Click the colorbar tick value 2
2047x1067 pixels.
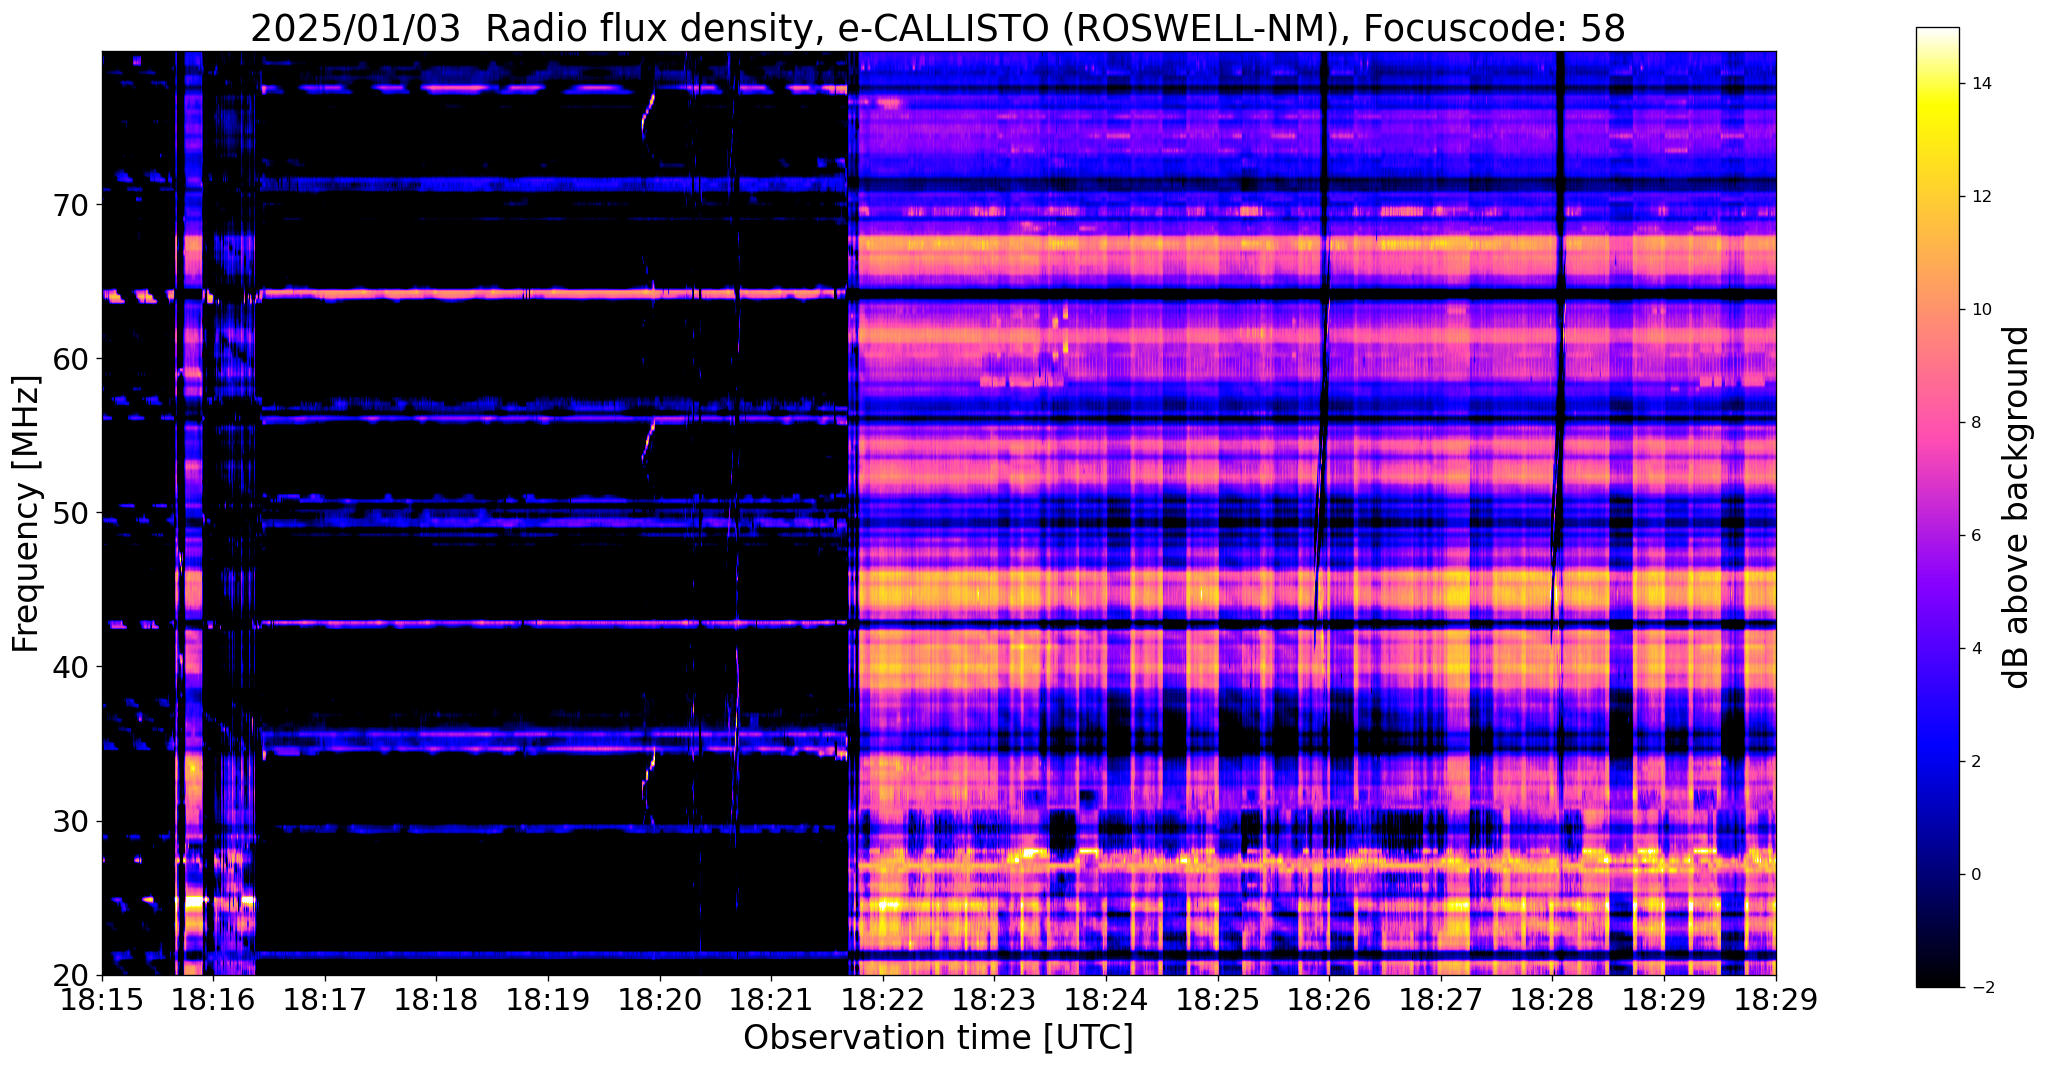[1976, 761]
